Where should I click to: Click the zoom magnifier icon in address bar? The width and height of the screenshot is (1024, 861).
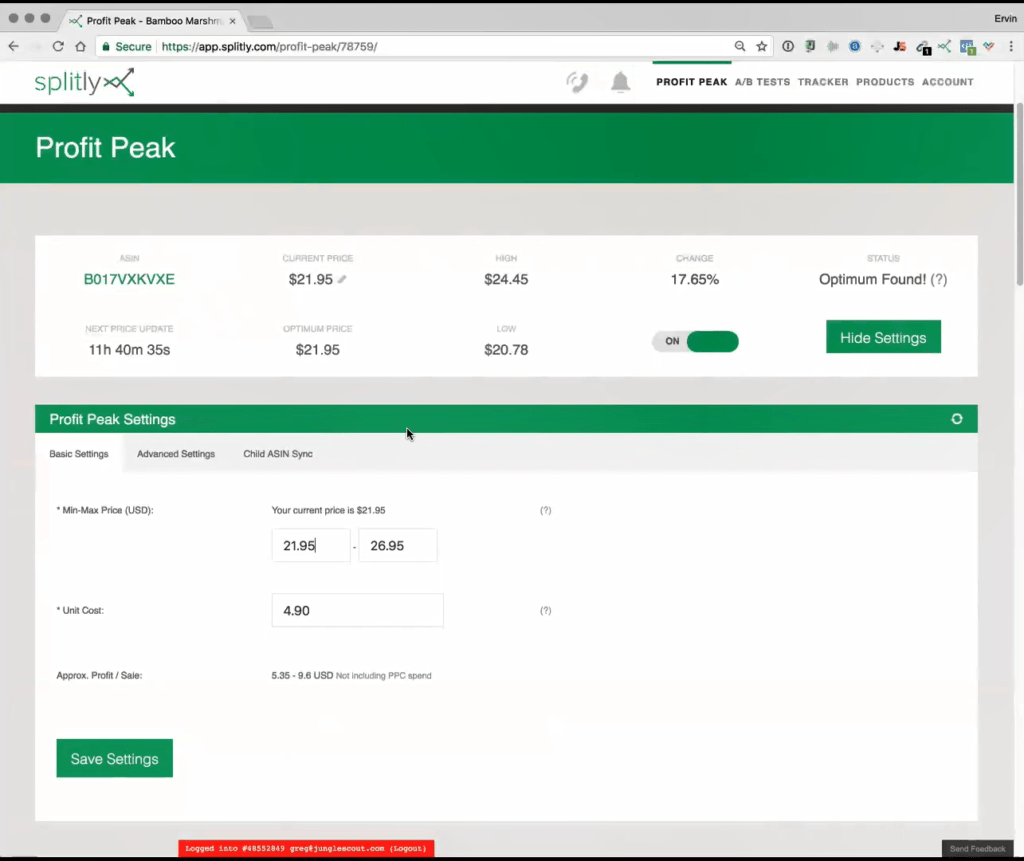click(x=740, y=46)
